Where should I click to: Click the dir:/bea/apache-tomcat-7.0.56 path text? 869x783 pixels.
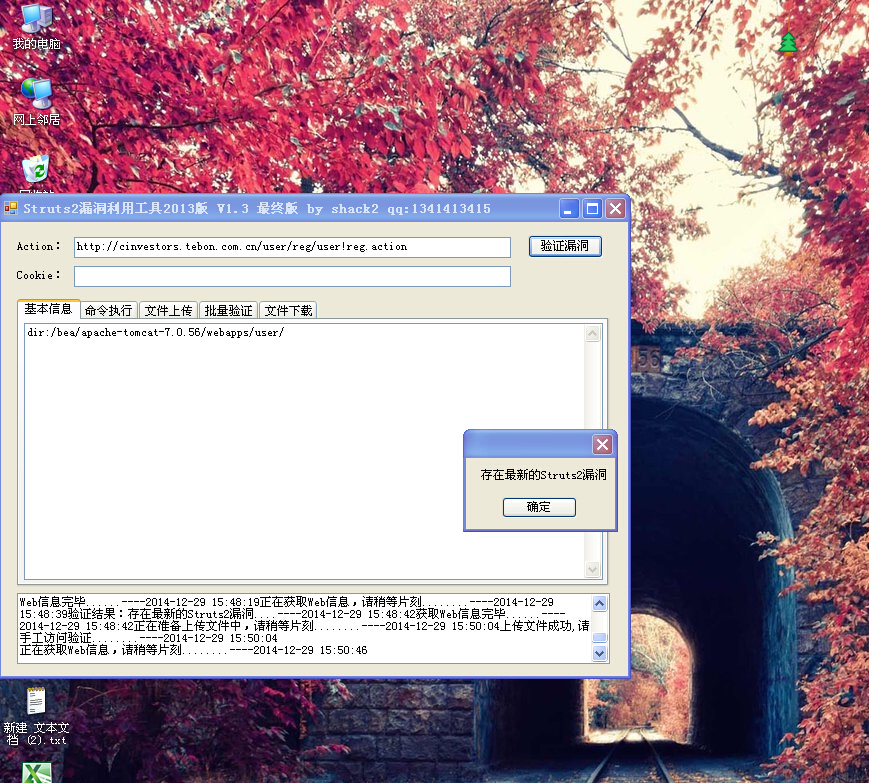pos(156,332)
